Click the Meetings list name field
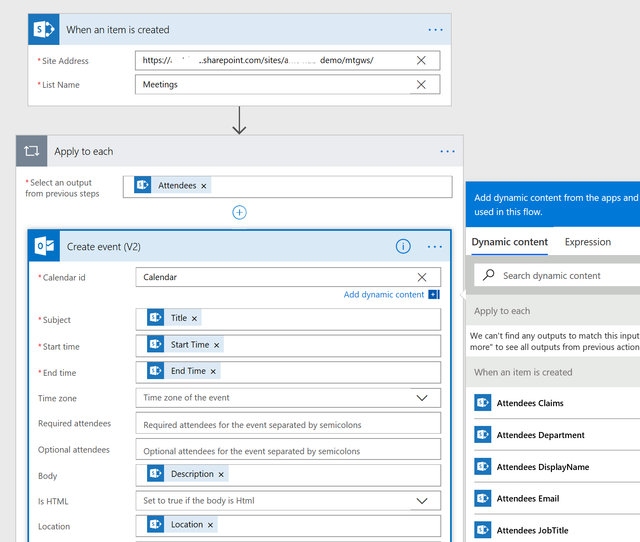The height and width of the screenshot is (542, 640). tap(287, 84)
